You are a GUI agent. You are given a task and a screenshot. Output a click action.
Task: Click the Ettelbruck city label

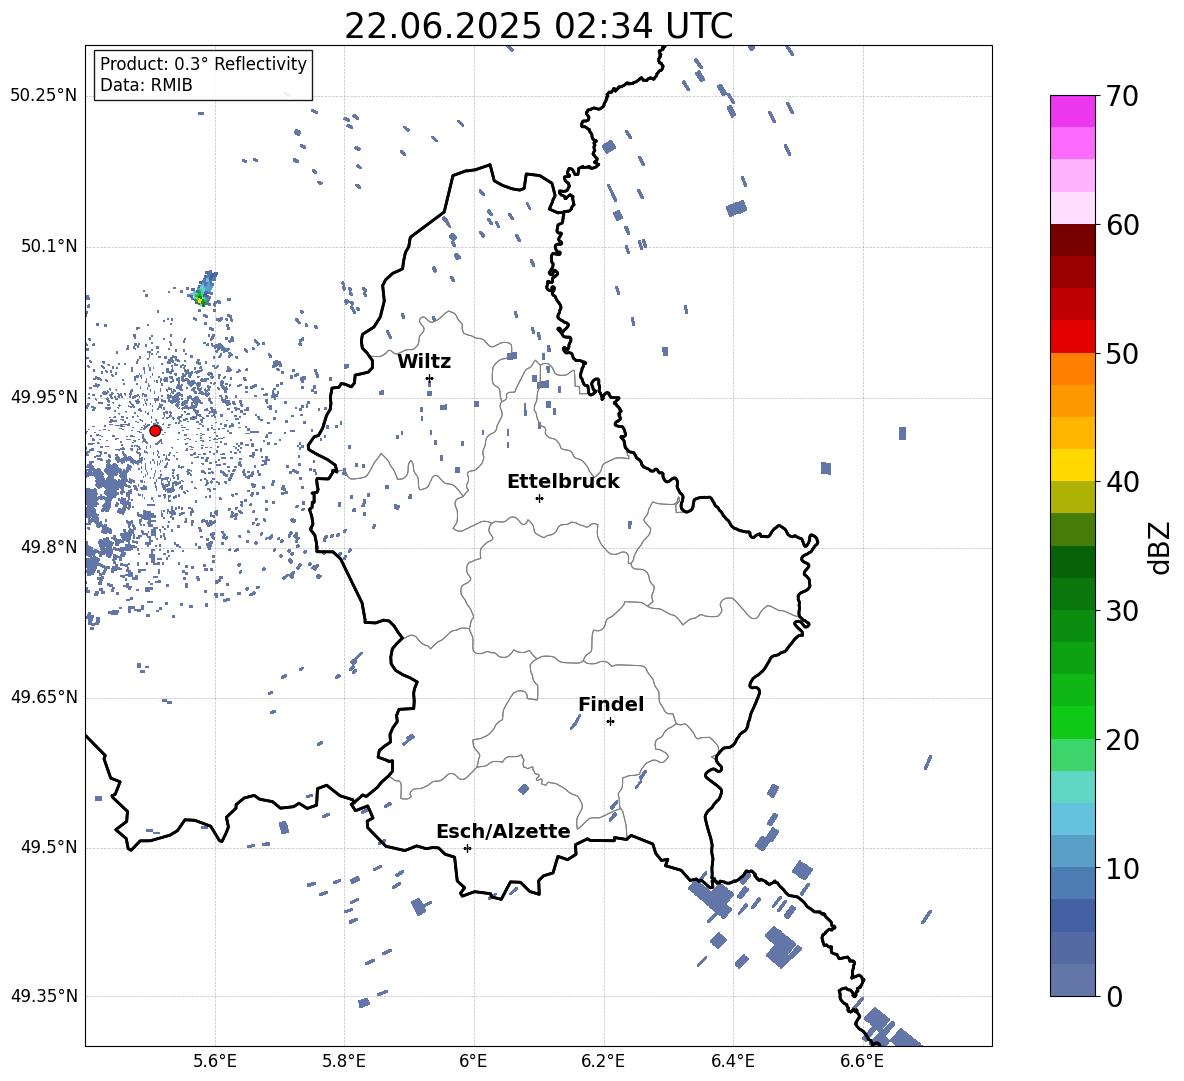pyautogui.click(x=563, y=482)
